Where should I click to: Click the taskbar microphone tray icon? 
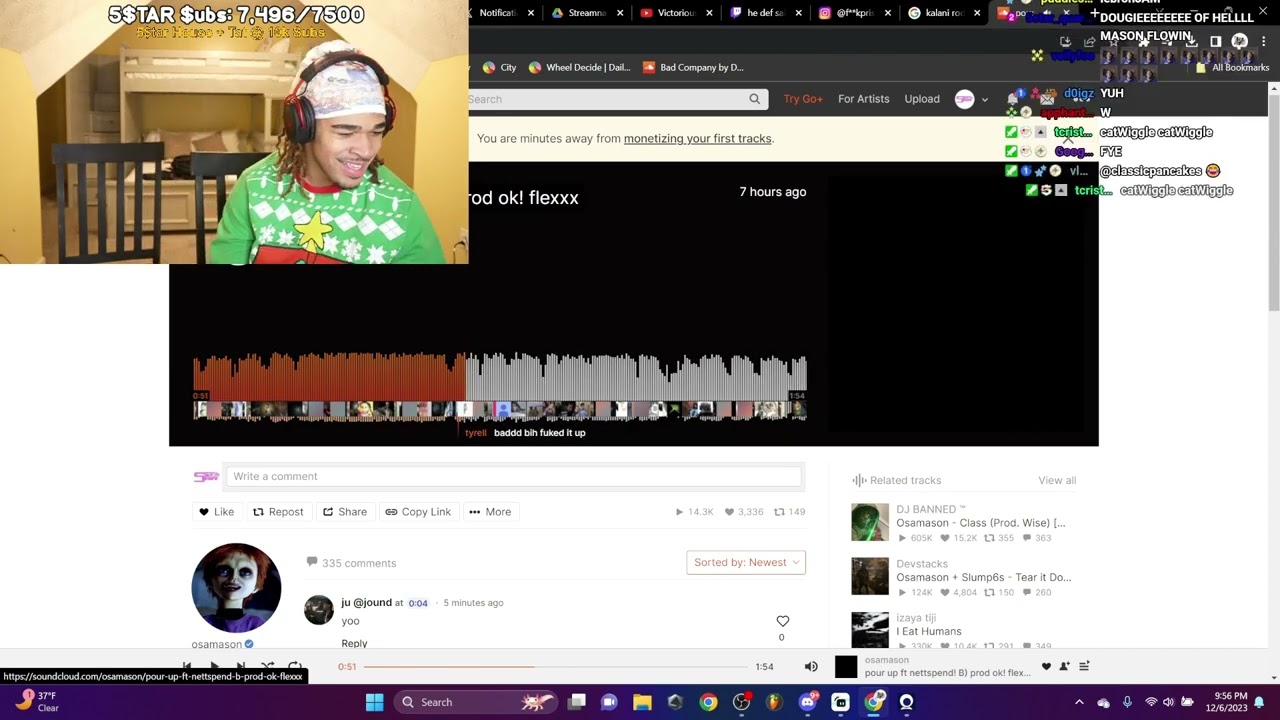[1127, 702]
